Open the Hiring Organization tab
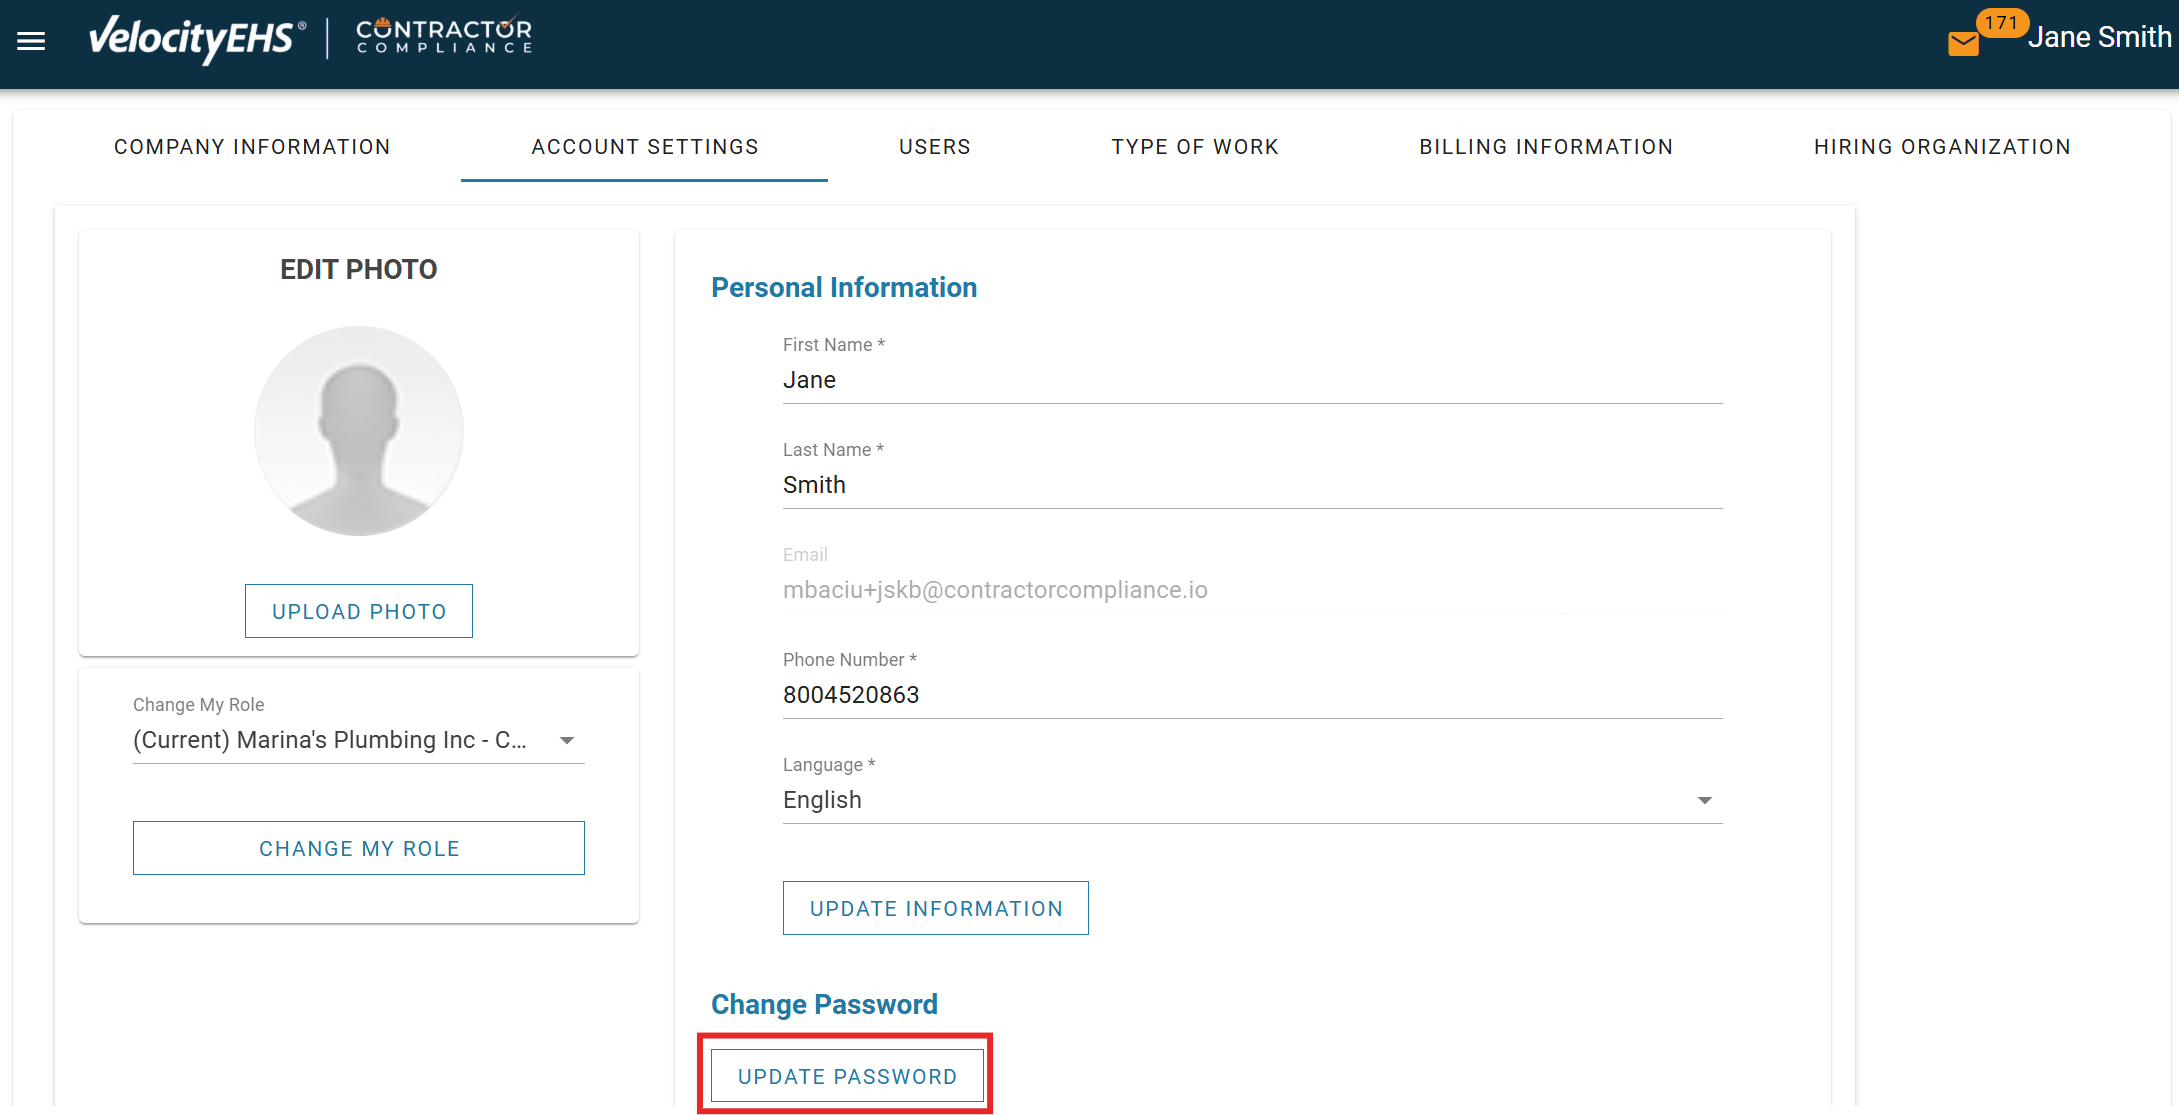2179x1115 pixels. [x=1942, y=147]
